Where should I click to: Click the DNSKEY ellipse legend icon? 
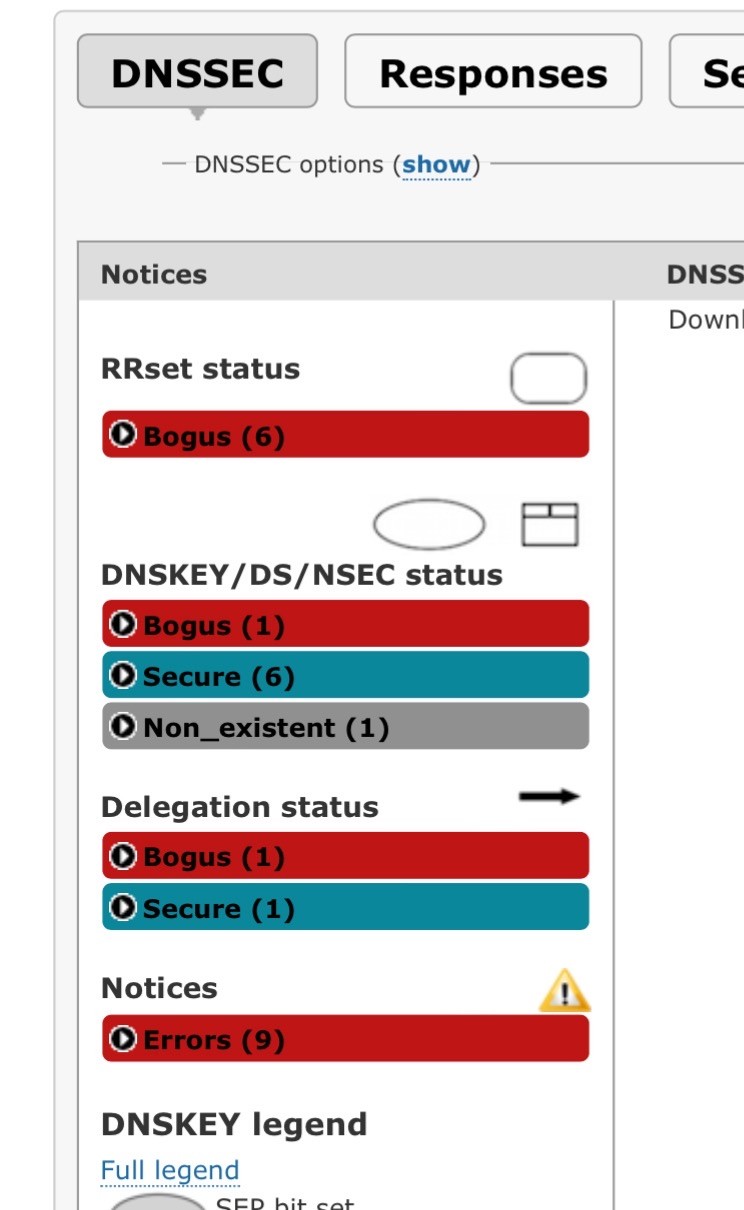click(x=428, y=524)
